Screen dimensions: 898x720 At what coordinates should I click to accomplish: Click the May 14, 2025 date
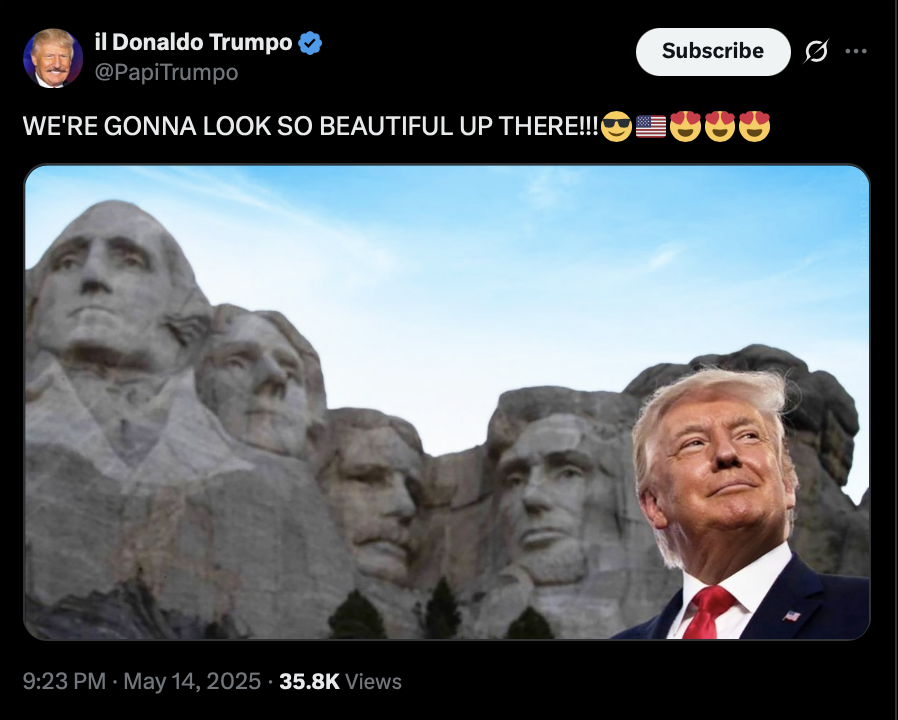click(192, 682)
